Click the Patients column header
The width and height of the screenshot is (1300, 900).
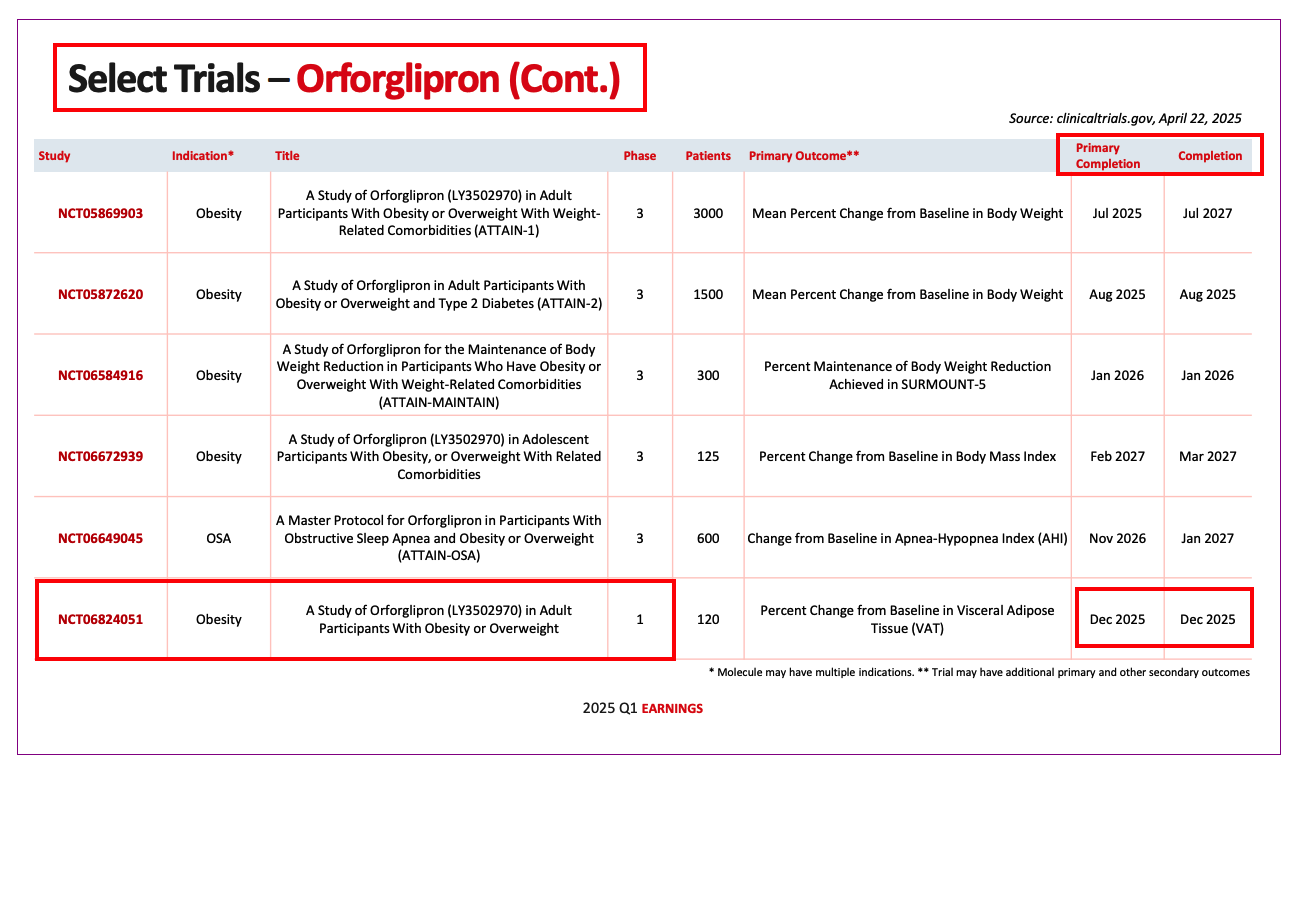[x=707, y=156]
